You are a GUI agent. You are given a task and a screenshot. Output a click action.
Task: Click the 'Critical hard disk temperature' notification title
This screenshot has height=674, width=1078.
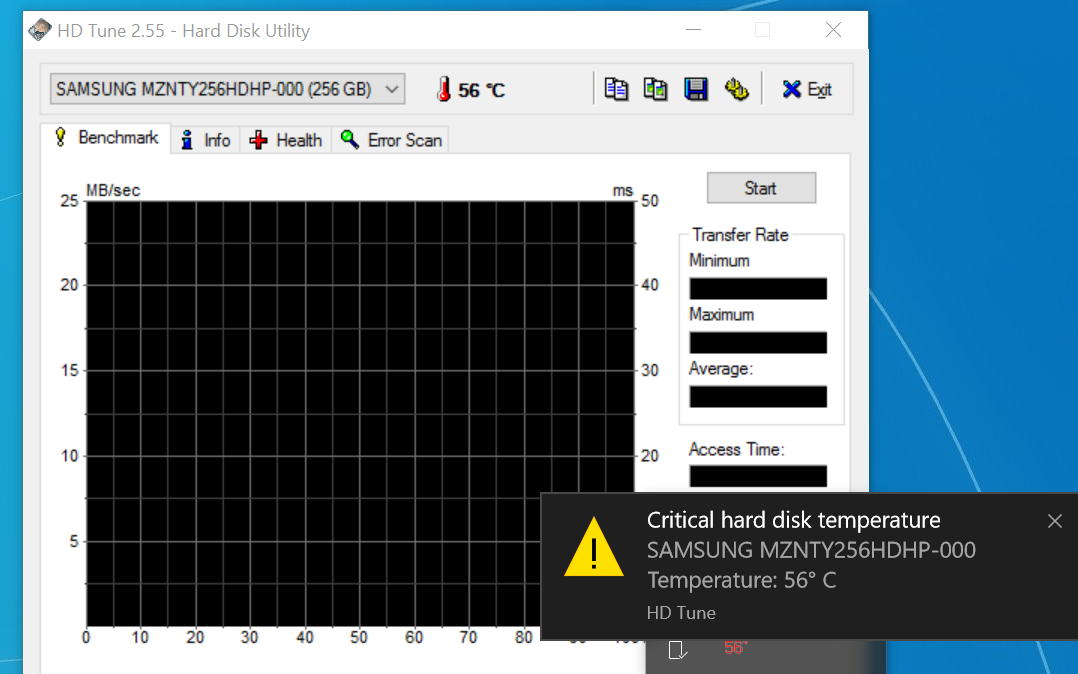pyautogui.click(x=793, y=520)
